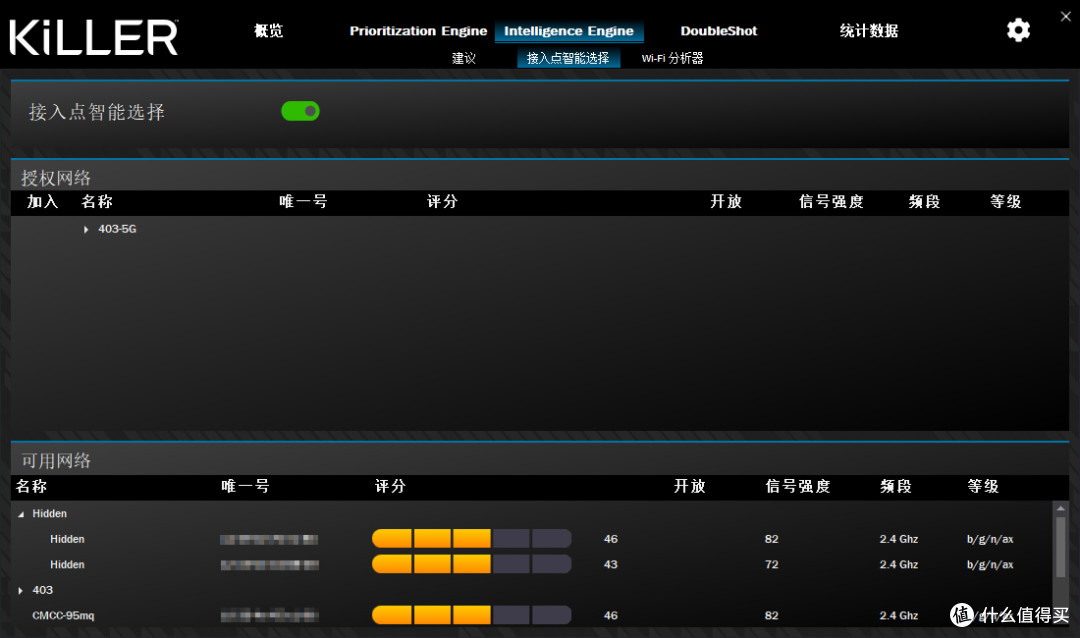Switch to Prioritization Engine tab
This screenshot has width=1080, height=638.
[x=418, y=31]
